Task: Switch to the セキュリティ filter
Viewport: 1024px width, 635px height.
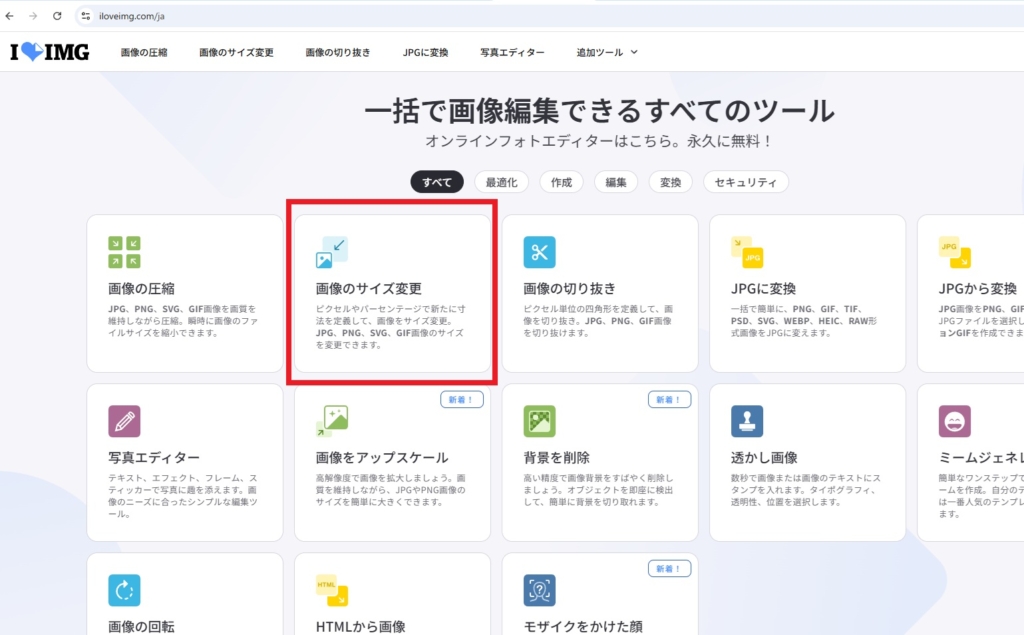Action: (745, 182)
